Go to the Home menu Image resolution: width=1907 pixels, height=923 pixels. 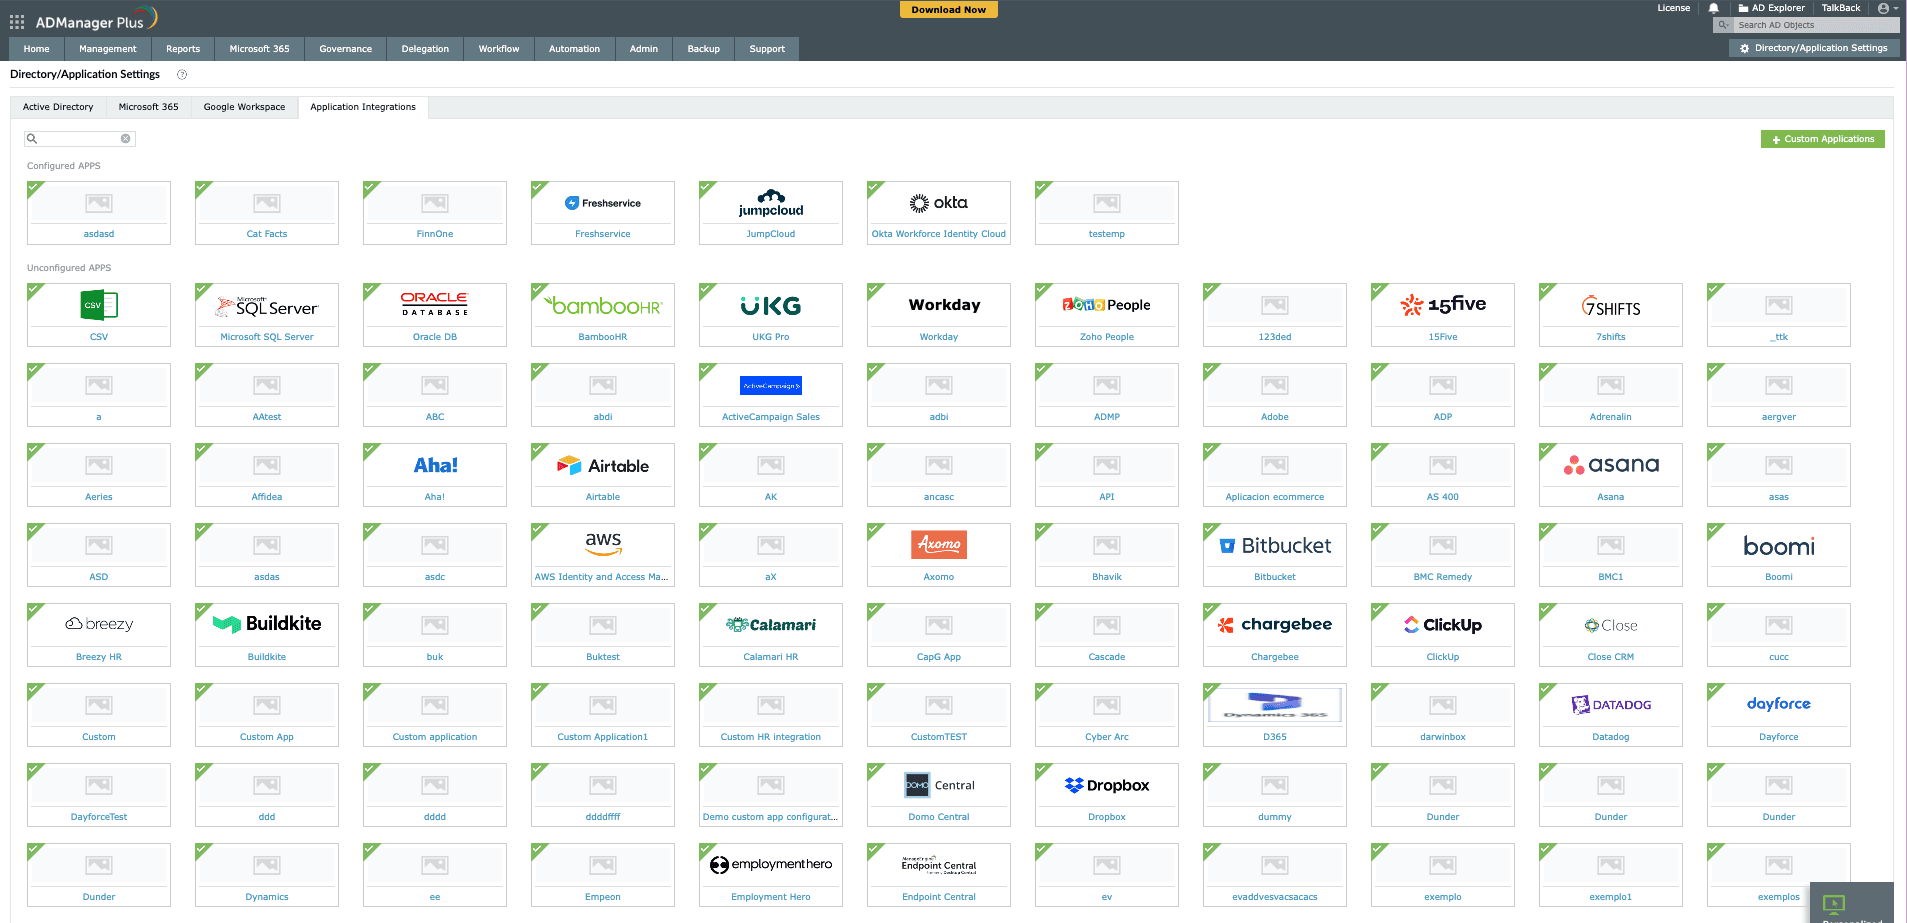(x=37, y=49)
